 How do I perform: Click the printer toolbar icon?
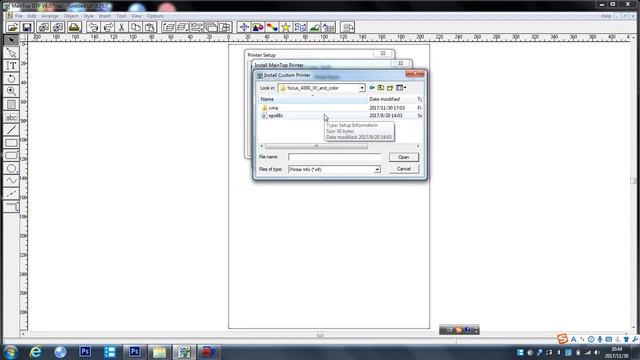(x=74, y=27)
